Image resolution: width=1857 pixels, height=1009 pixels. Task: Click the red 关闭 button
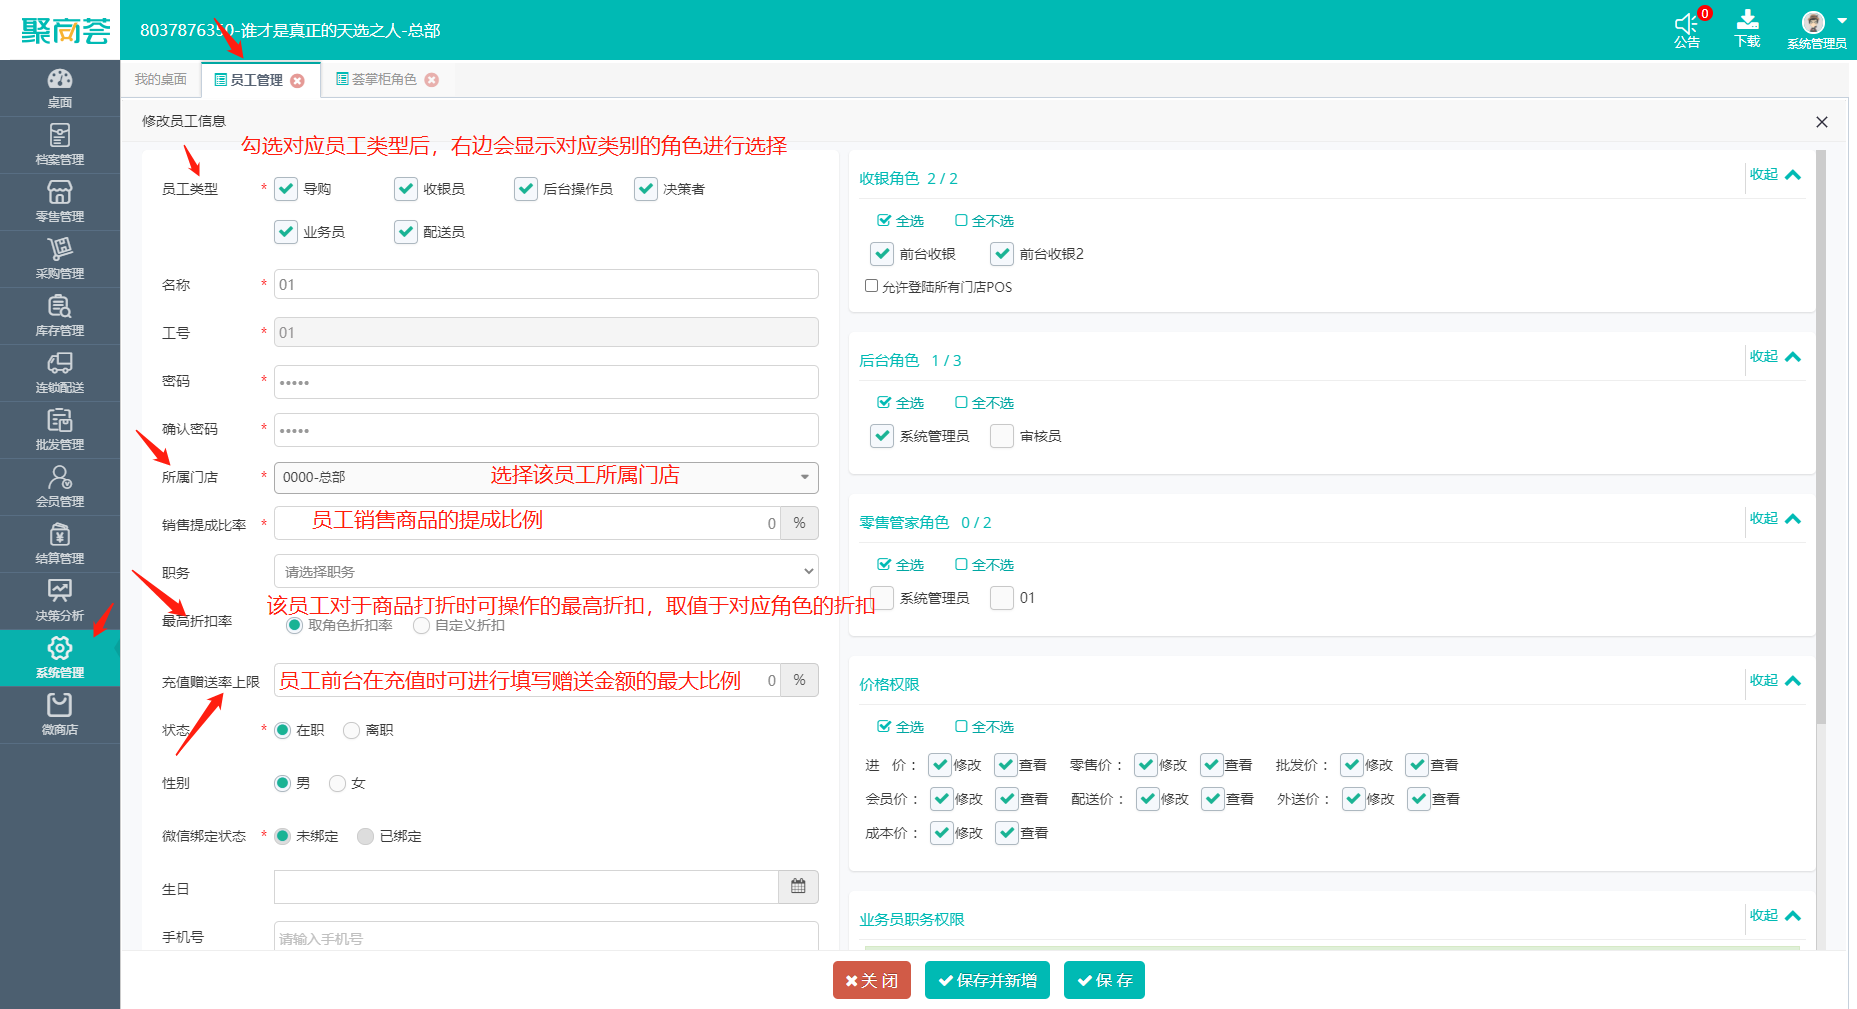pyautogui.click(x=872, y=980)
